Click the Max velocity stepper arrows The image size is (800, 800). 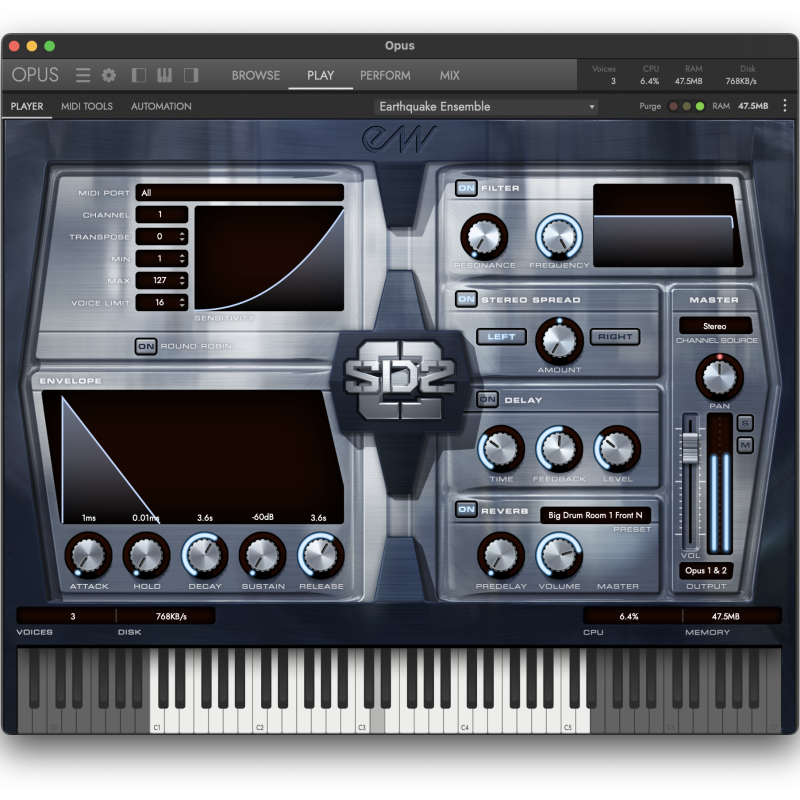(x=182, y=281)
